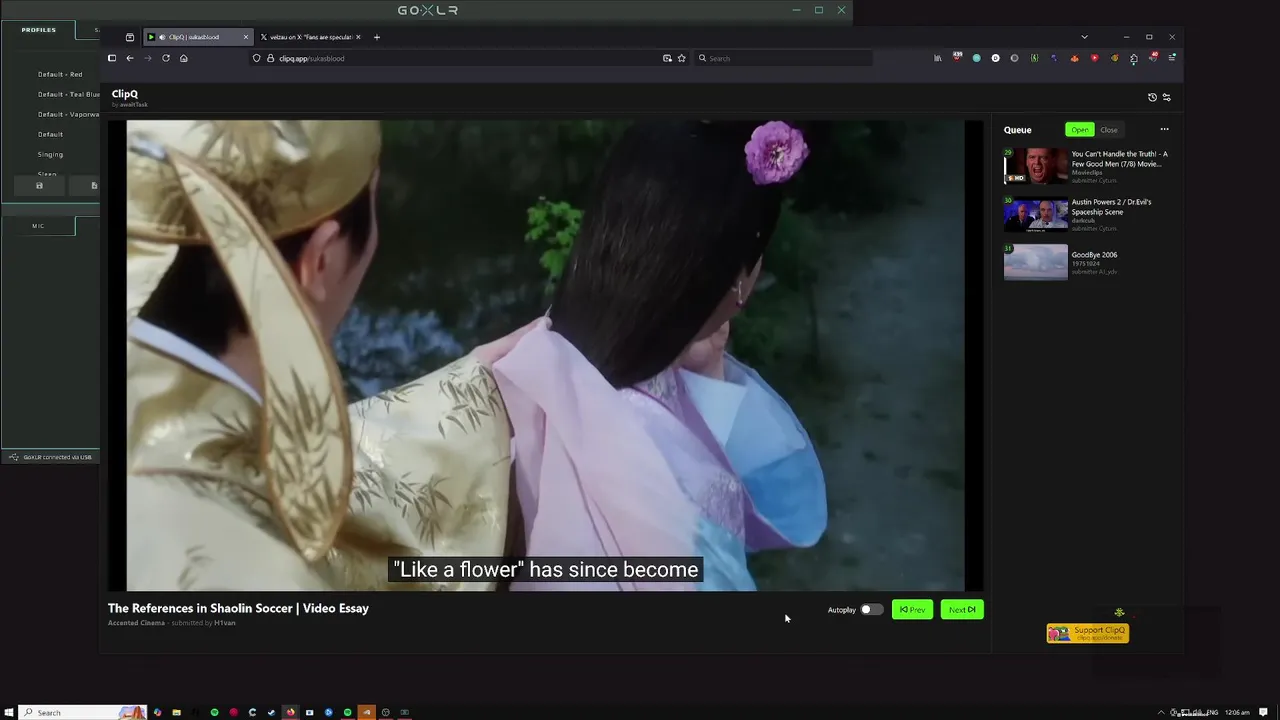This screenshot has width=1280, height=720.
Task: Reload the ClipQ page
Action: (x=166, y=58)
